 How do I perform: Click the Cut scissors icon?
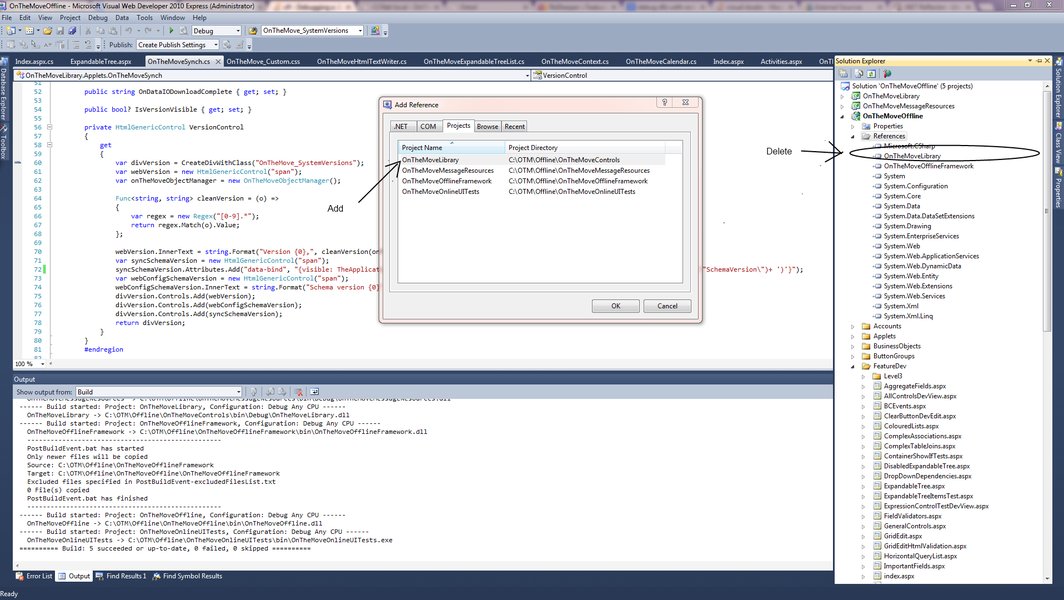[x=88, y=31]
